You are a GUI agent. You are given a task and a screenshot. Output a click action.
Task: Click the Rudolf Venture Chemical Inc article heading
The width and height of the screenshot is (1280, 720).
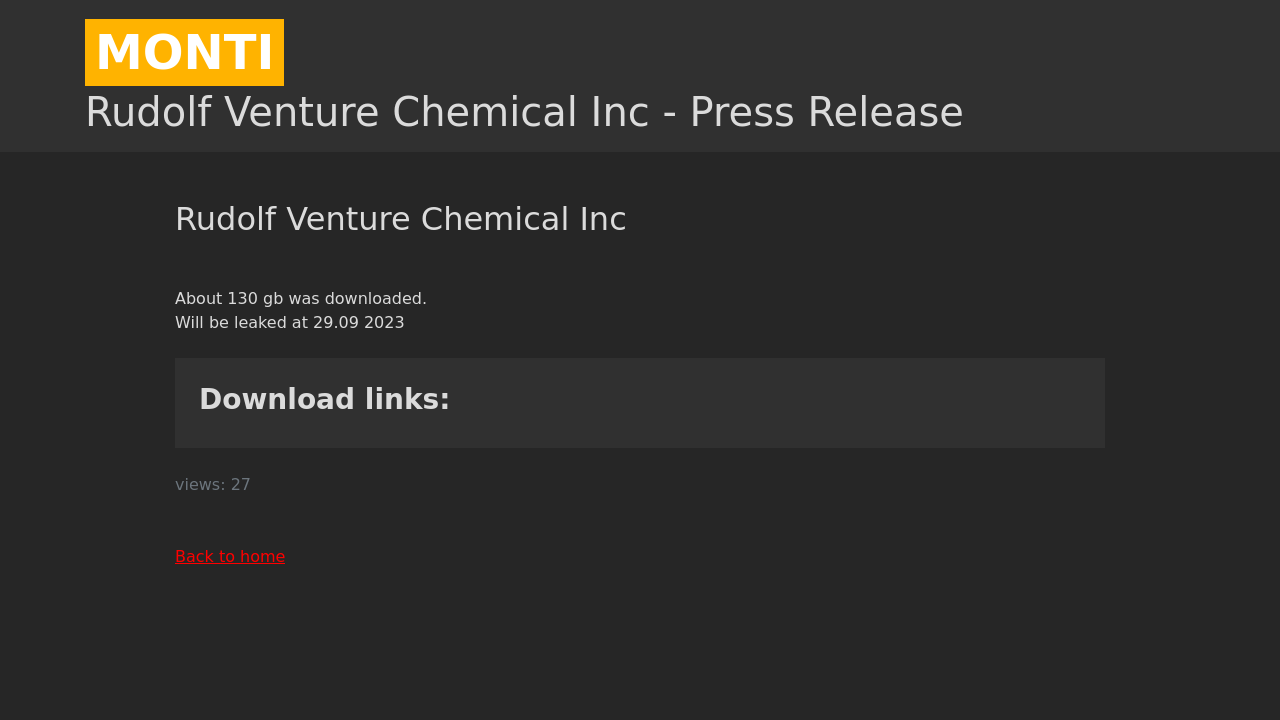[401, 220]
